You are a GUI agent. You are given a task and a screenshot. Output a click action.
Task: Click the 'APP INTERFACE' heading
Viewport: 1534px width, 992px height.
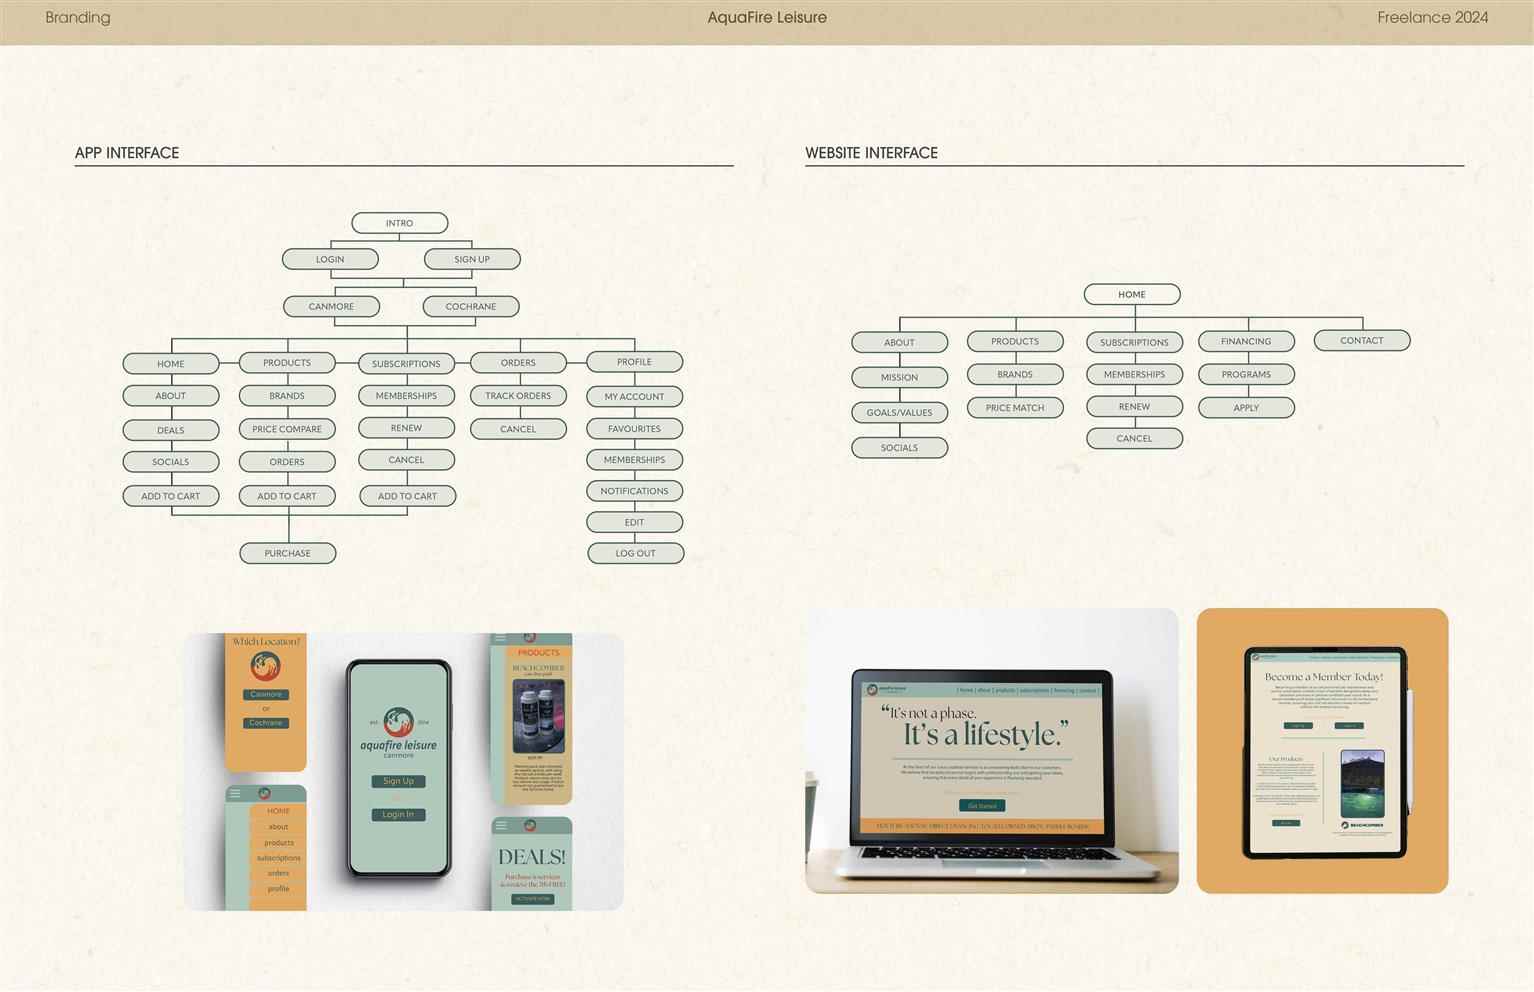tap(127, 153)
